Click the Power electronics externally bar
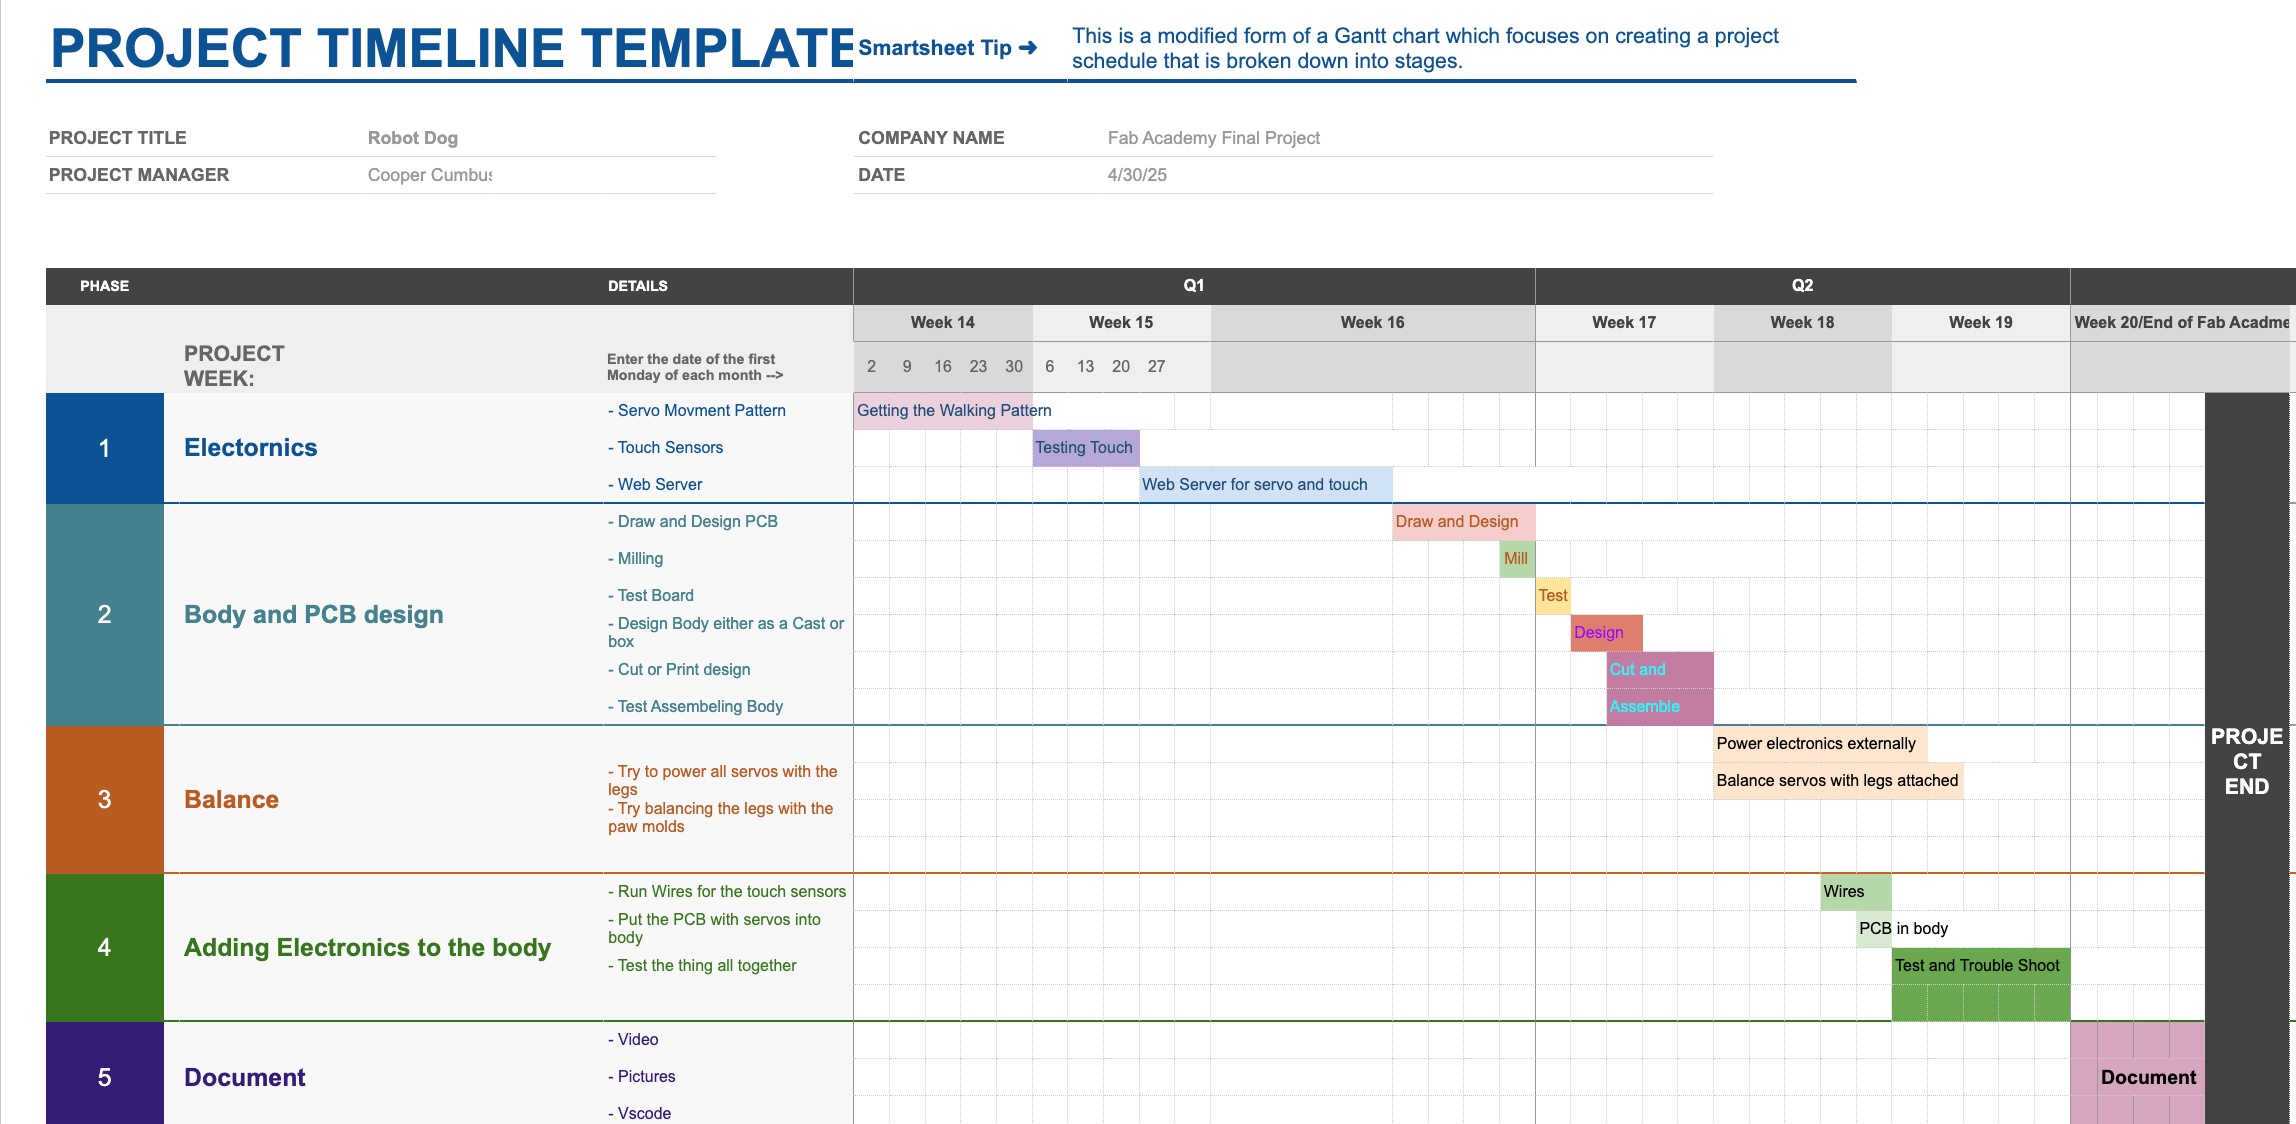Viewport: 2296px width, 1124px height. point(1818,744)
